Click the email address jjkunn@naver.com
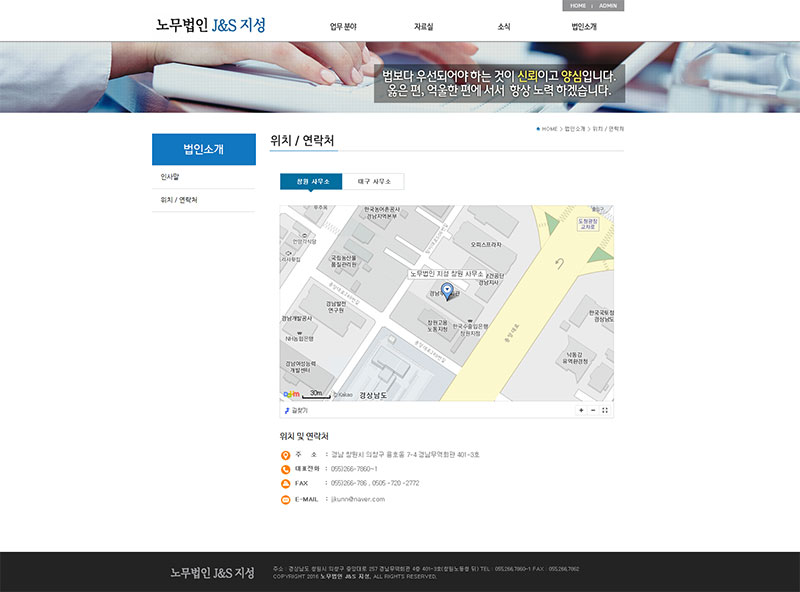This screenshot has width=800, height=592. tap(358, 499)
